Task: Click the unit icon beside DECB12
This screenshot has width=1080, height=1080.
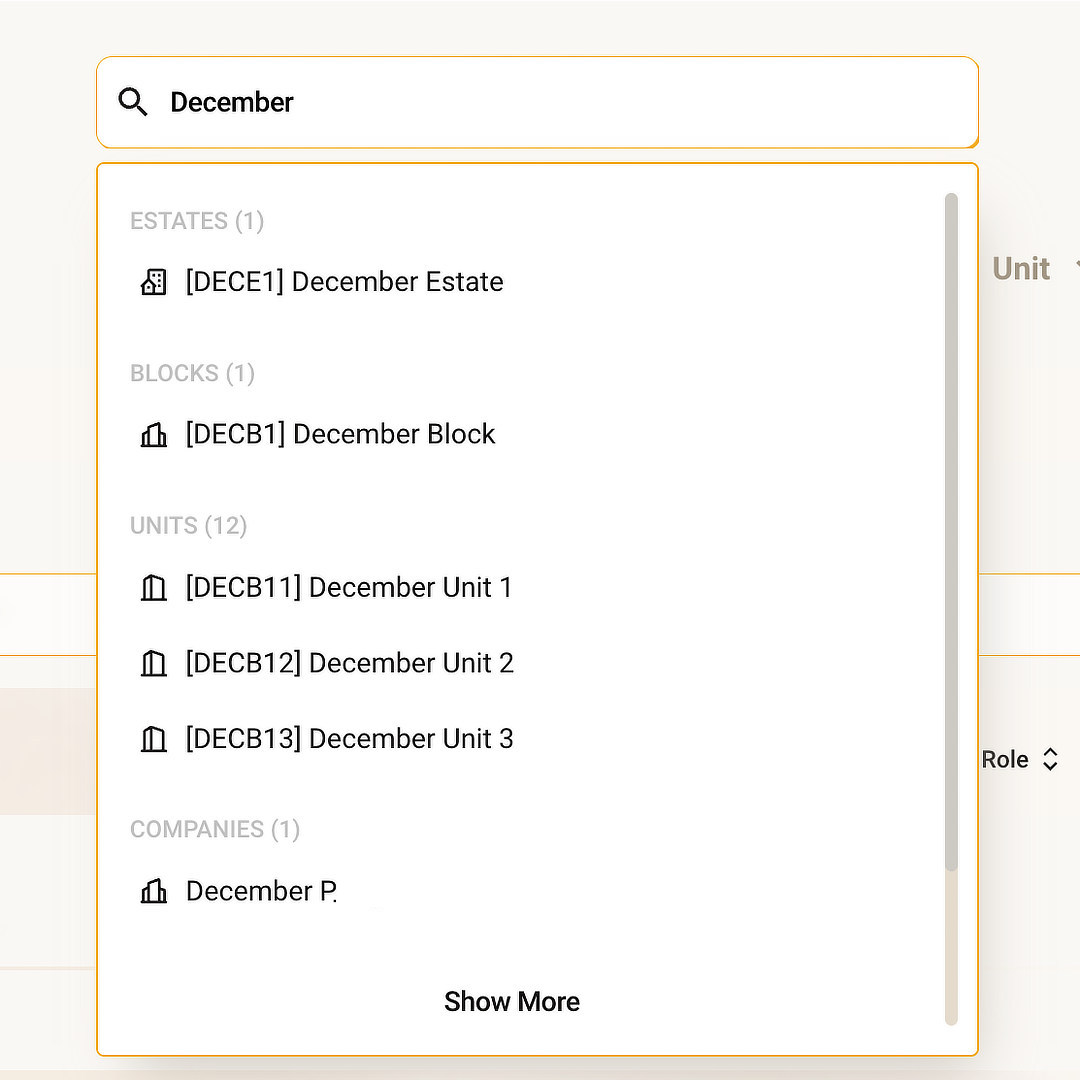Action: (153, 663)
